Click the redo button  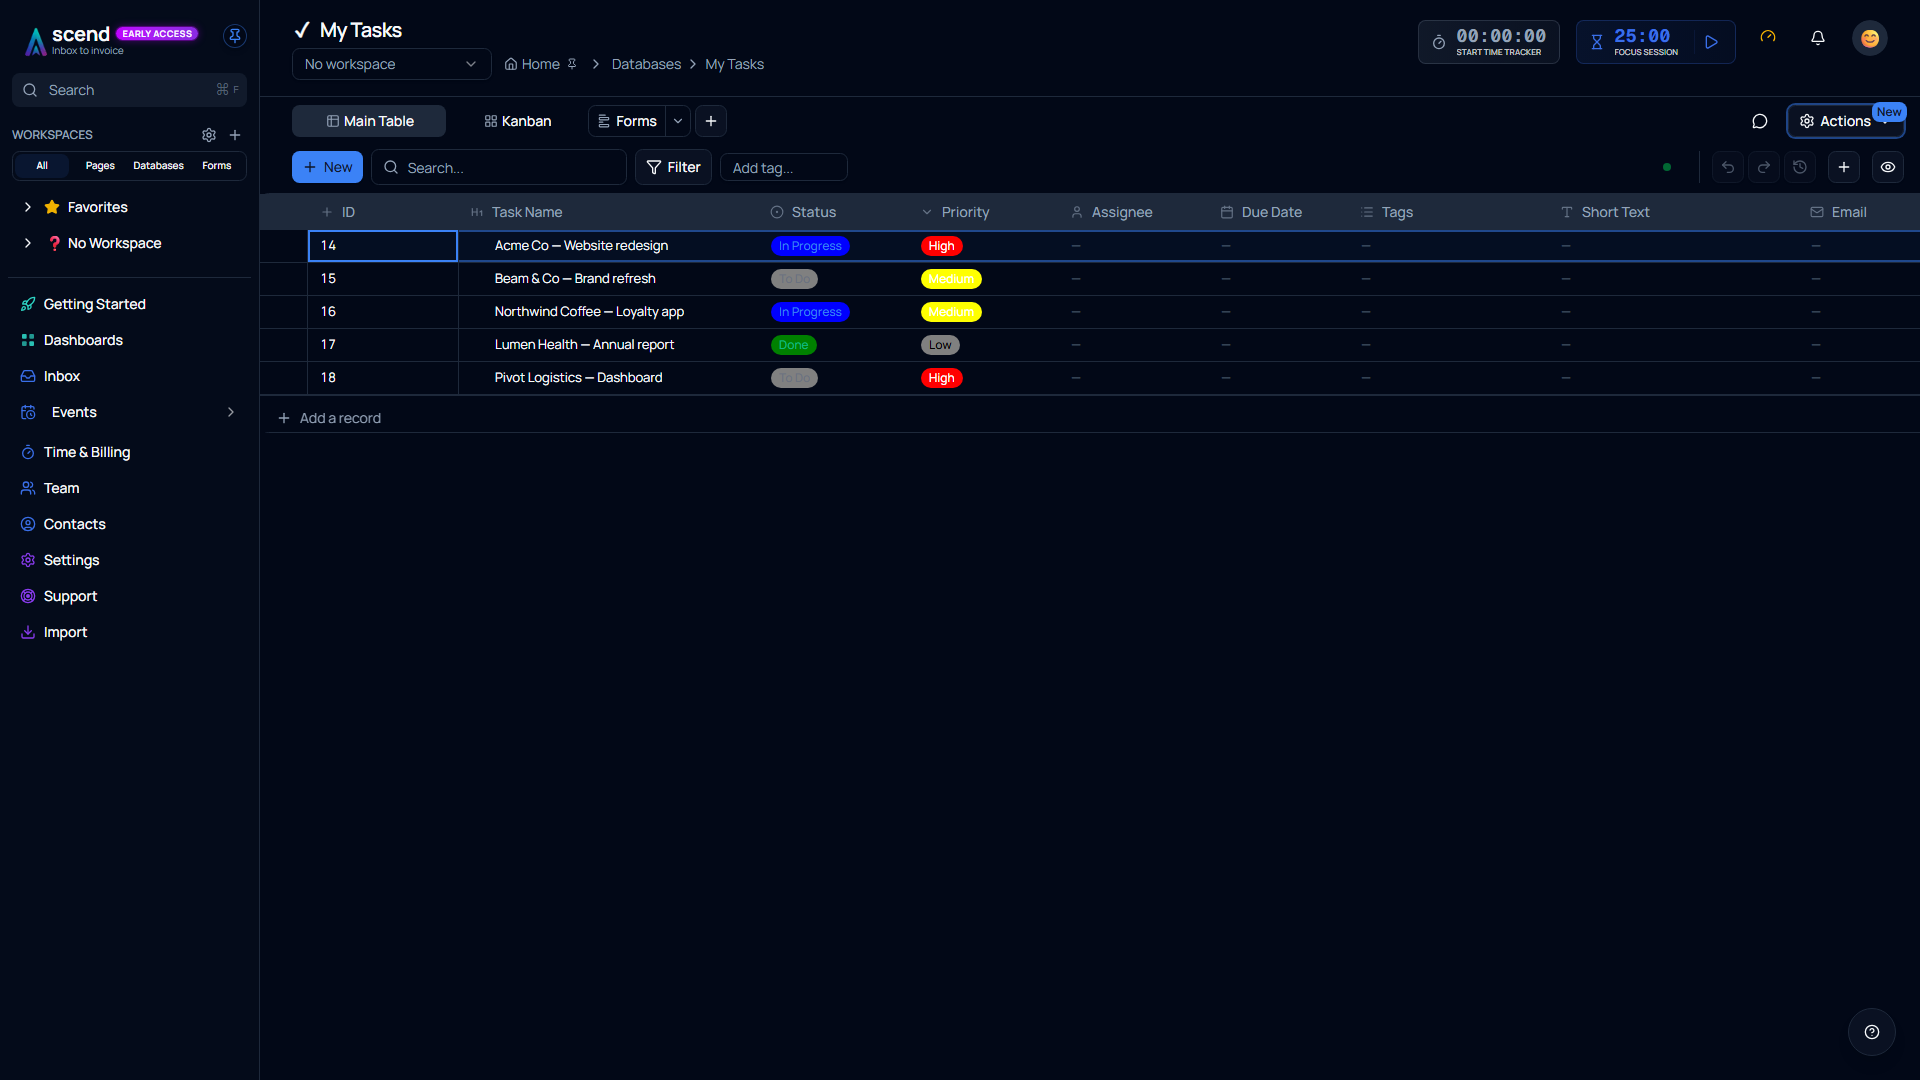pos(1764,167)
